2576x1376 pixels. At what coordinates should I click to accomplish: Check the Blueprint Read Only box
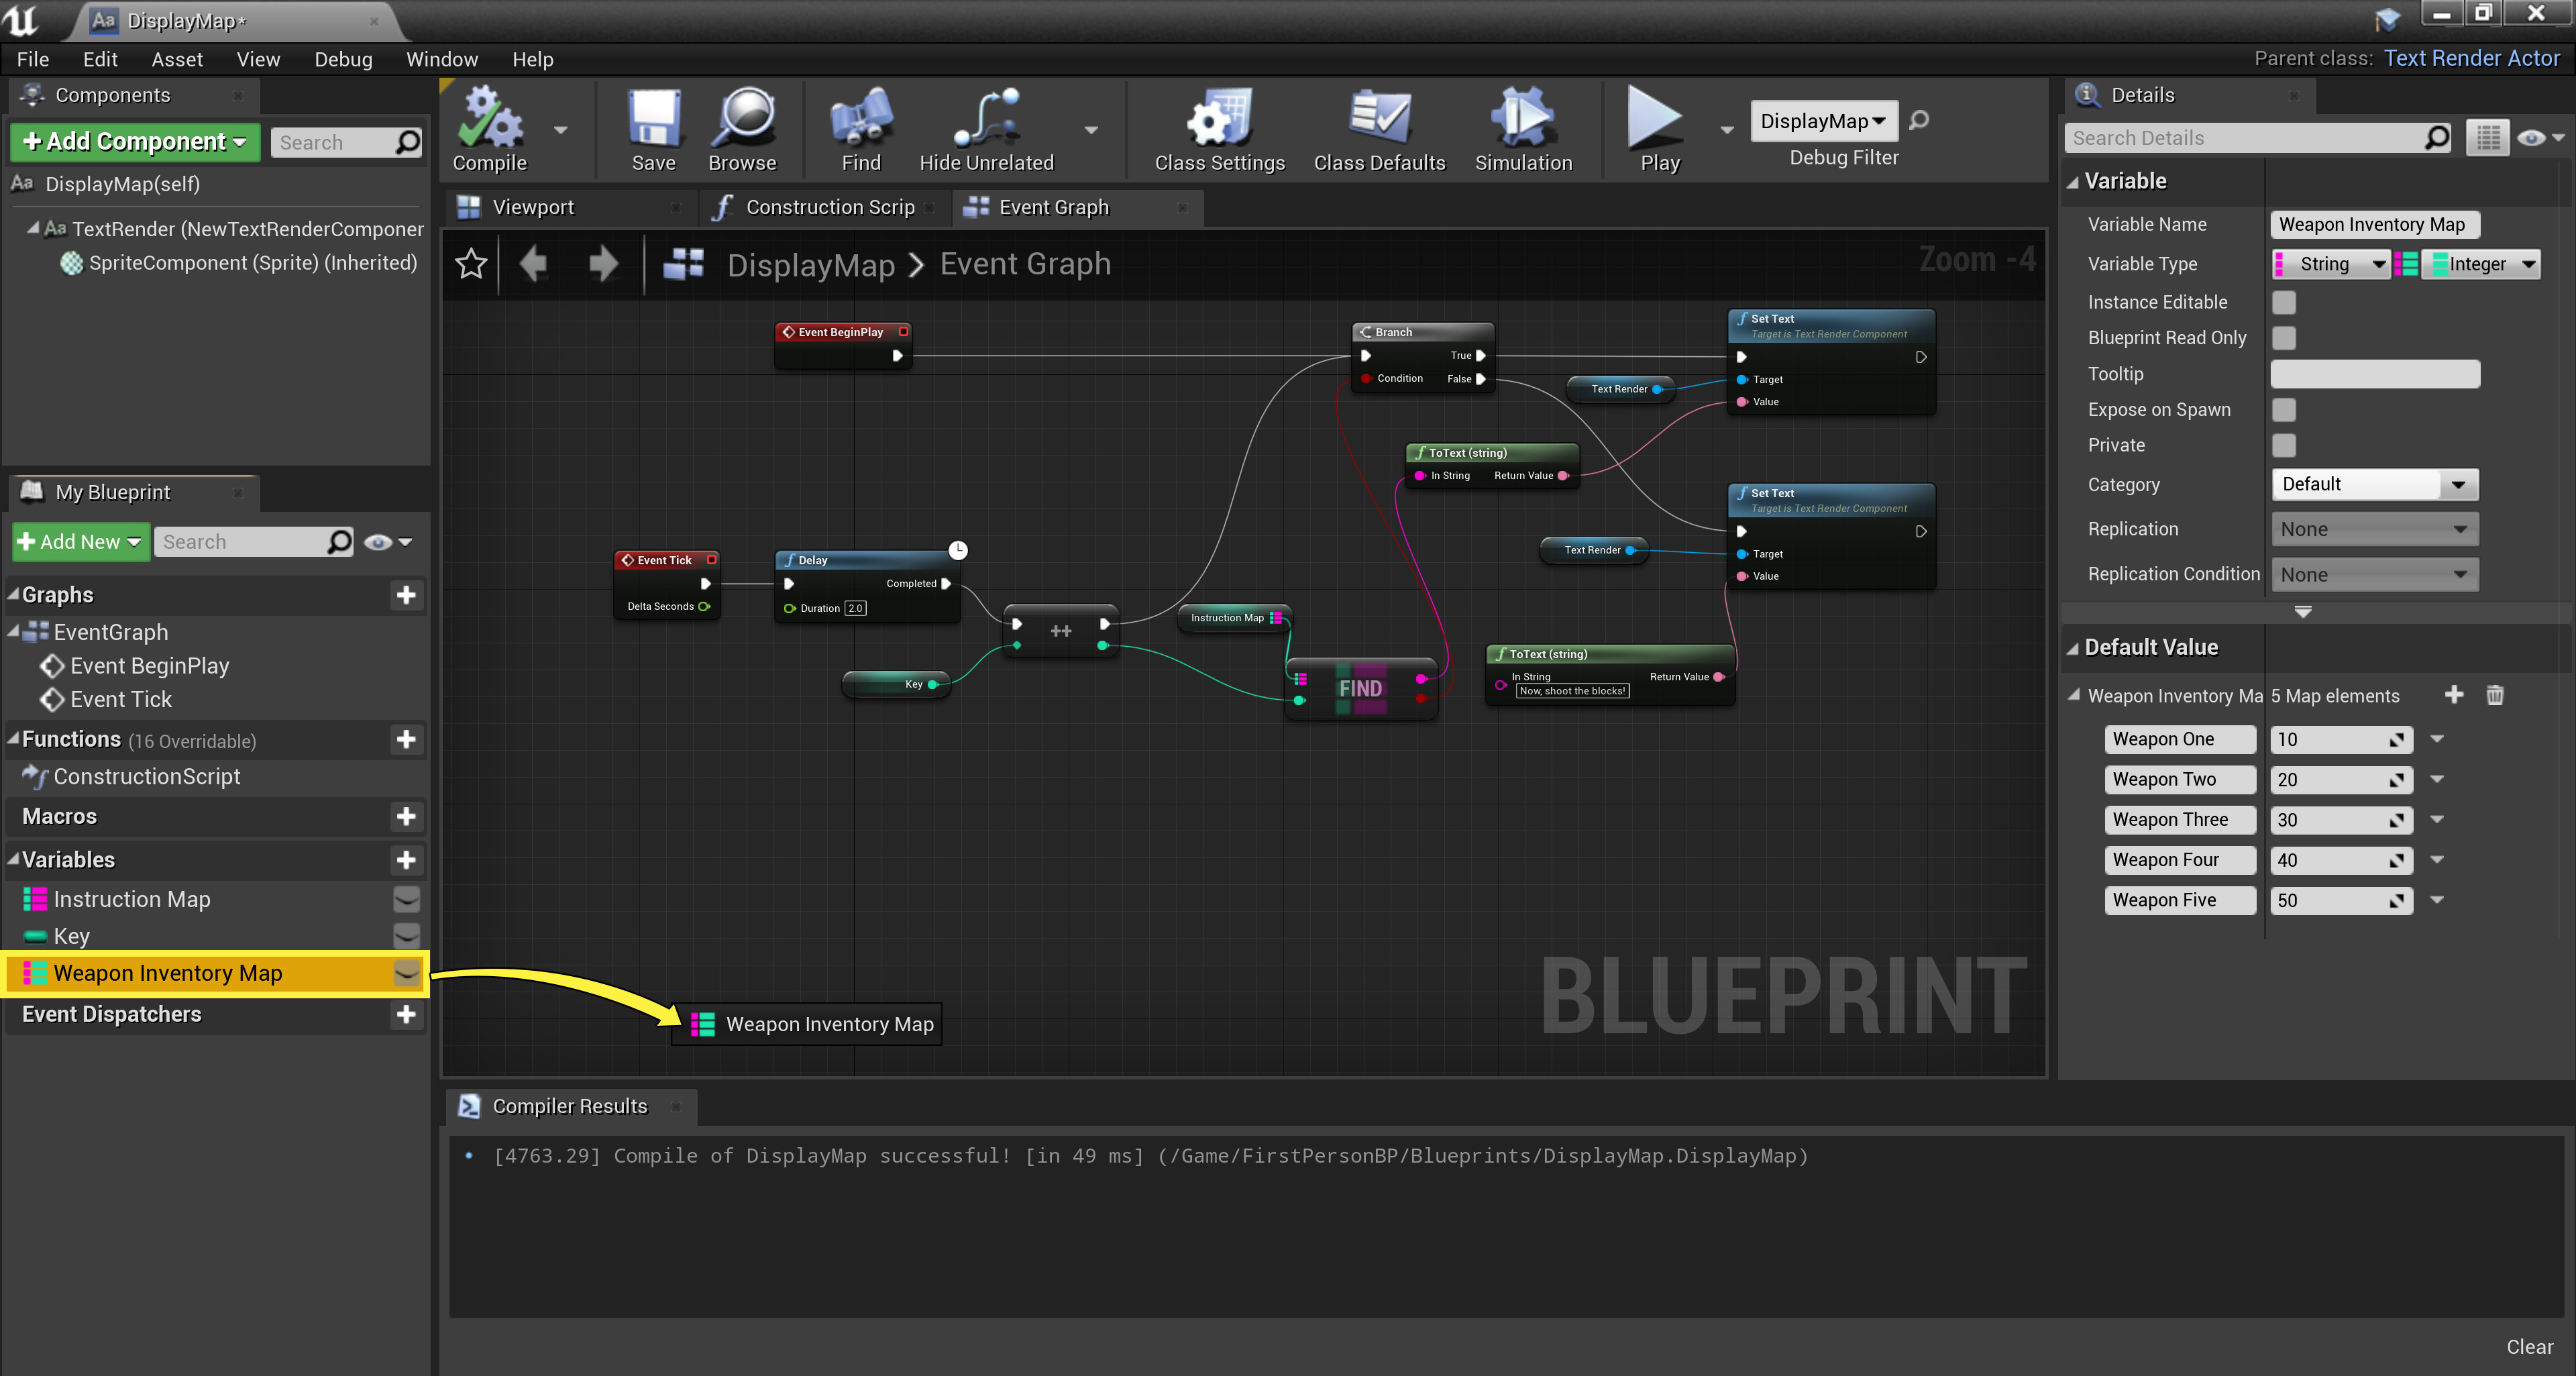(2284, 338)
